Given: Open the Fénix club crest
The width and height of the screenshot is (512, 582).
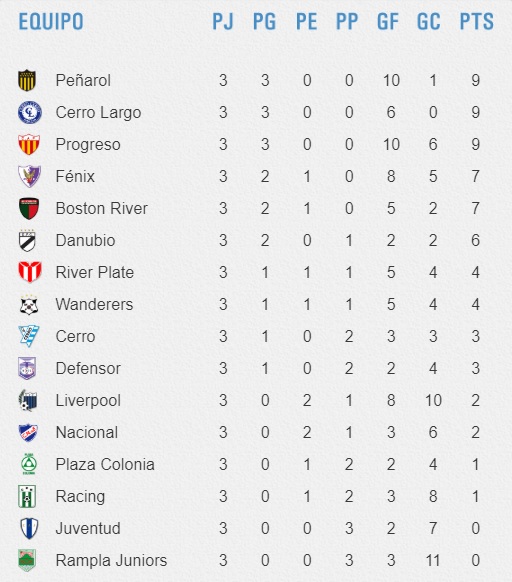Looking at the screenshot, I should pyautogui.click(x=29, y=176).
